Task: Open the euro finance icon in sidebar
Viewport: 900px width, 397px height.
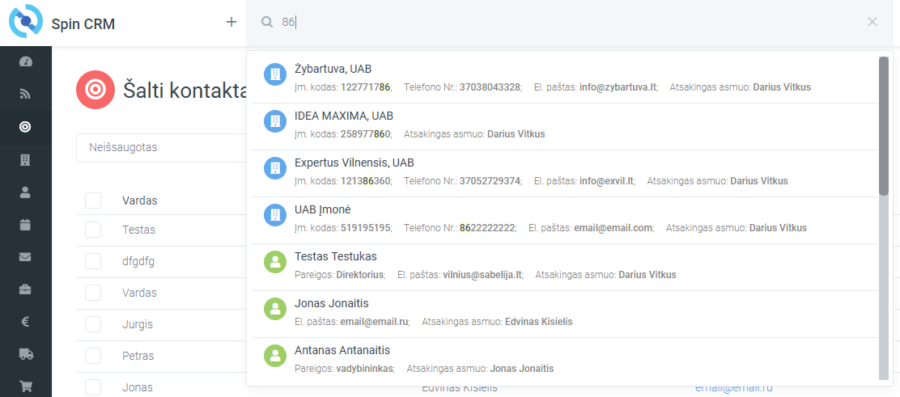Action: (25, 322)
